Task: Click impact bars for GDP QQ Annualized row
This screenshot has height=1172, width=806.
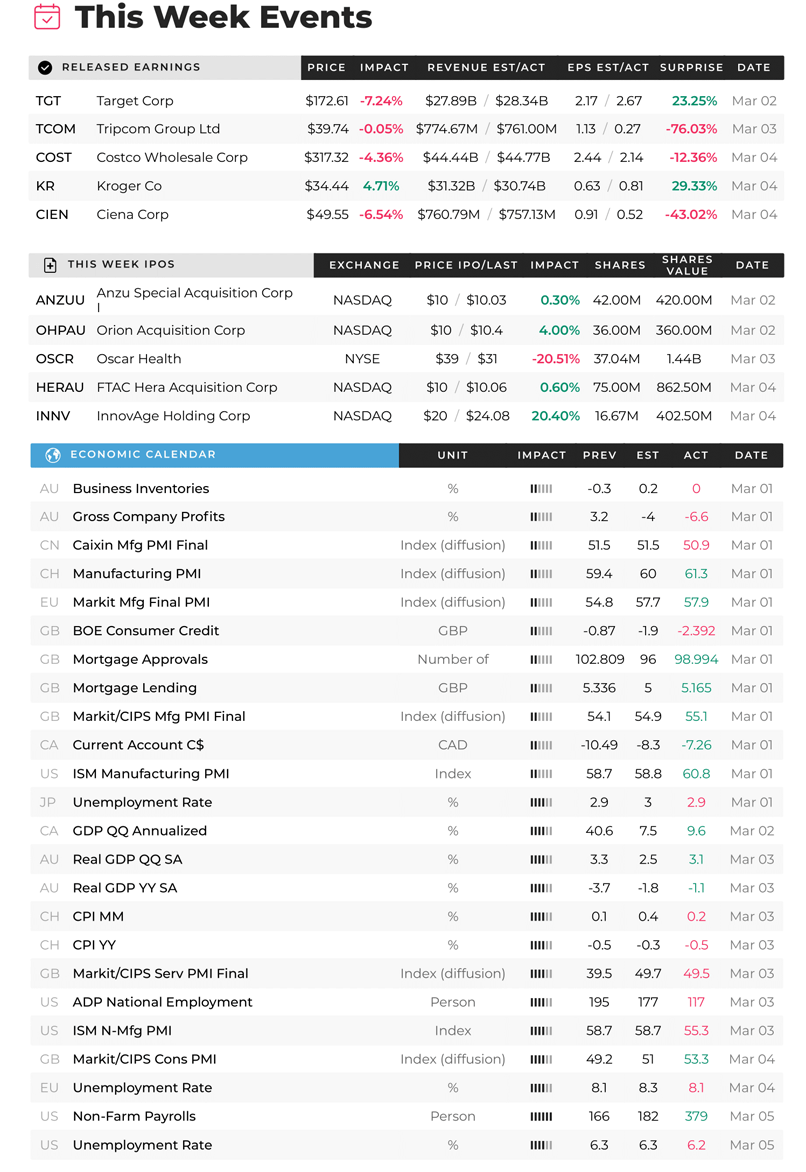Action: pos(541,831)
